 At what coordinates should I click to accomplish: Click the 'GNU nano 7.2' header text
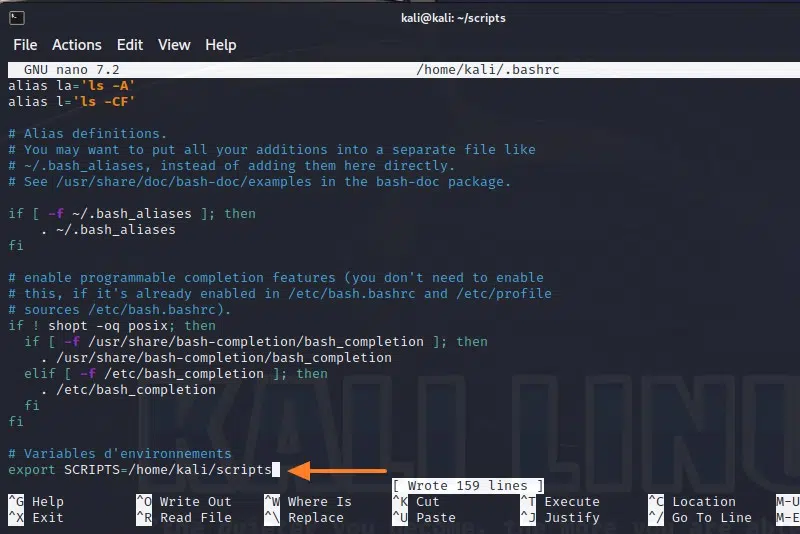click(x=71, y=70)
